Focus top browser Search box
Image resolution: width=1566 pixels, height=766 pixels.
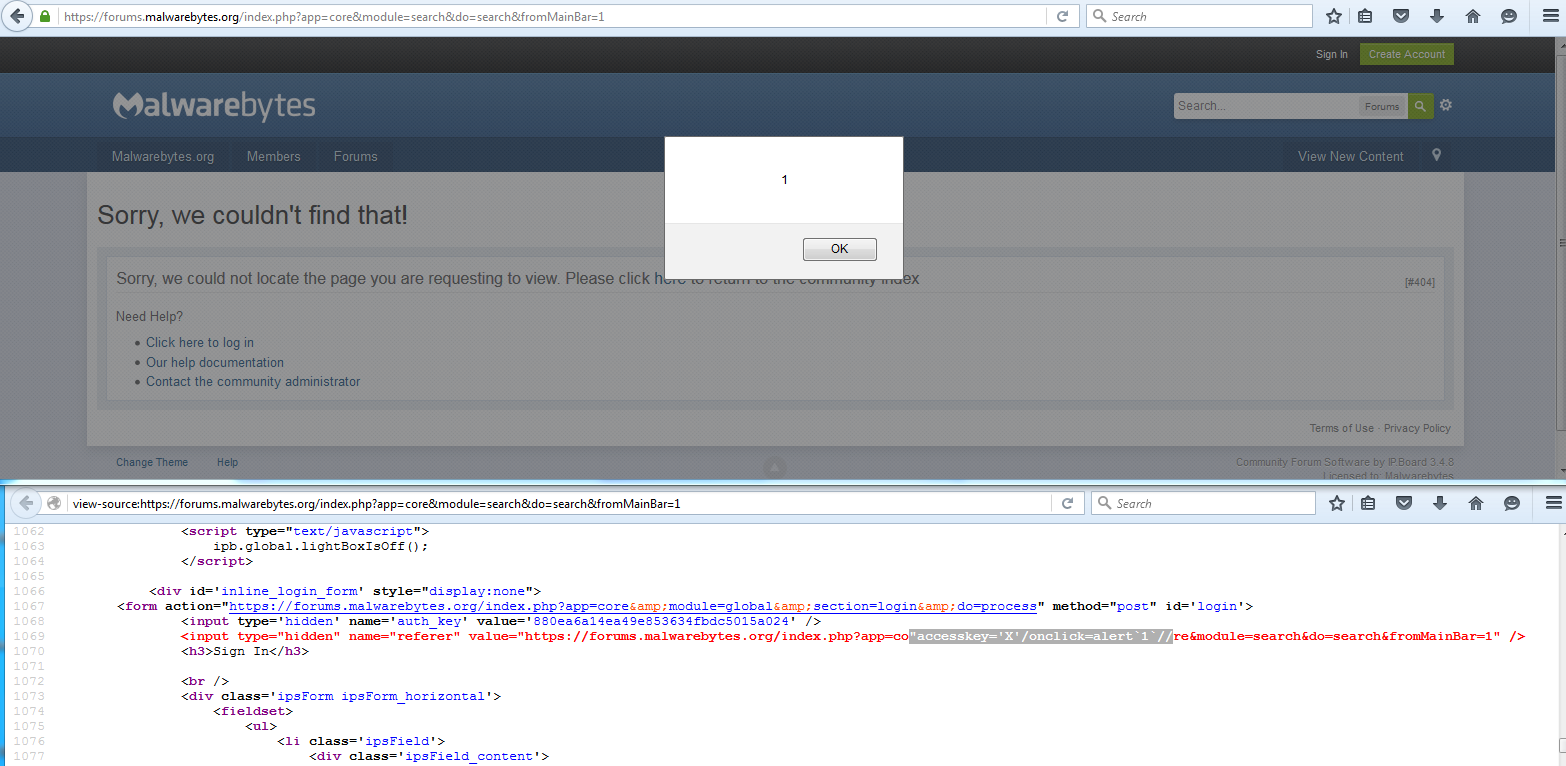point(1199,17)
